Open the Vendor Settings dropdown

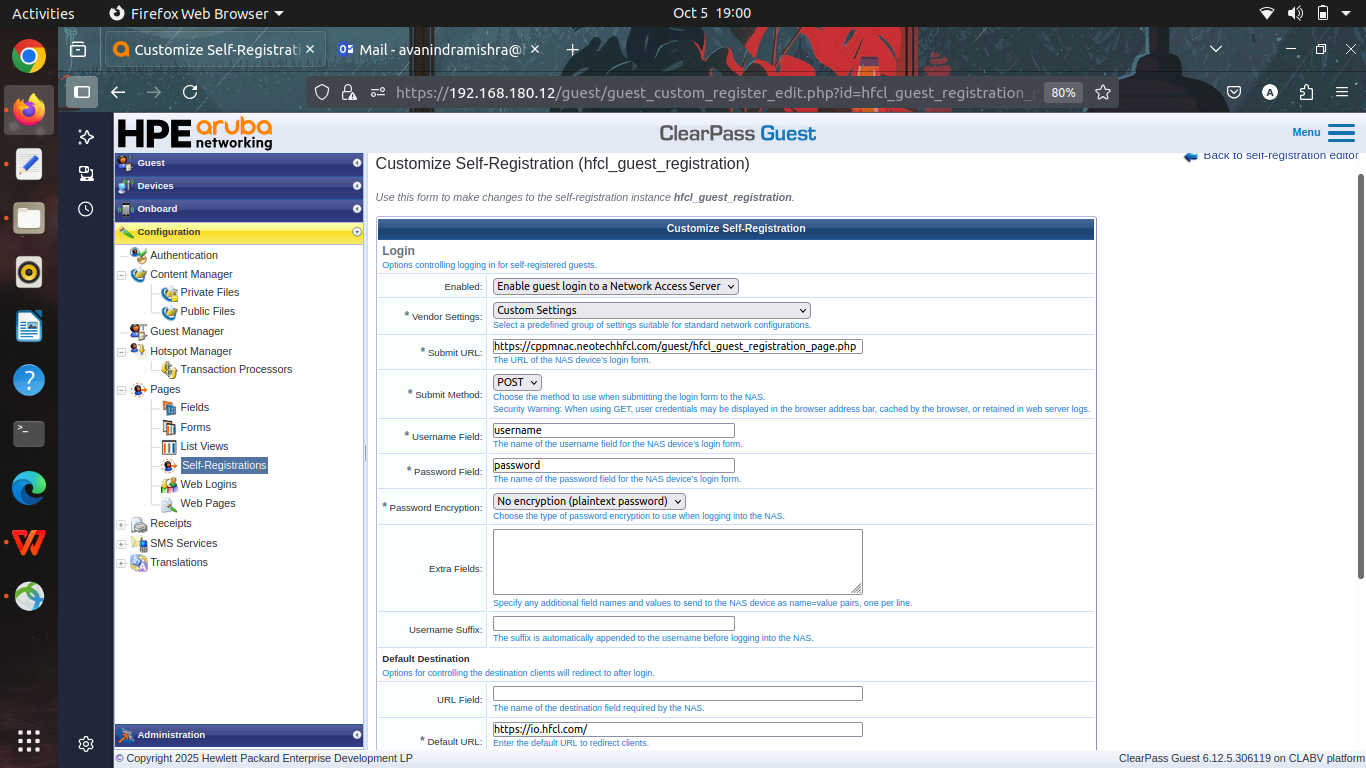652,310
